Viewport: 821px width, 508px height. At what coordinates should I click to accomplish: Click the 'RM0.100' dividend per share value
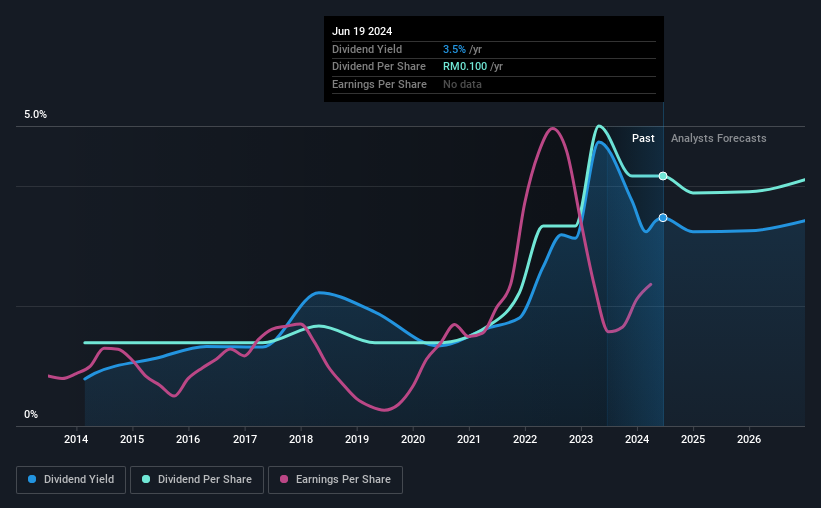click(x=465, y=67)
